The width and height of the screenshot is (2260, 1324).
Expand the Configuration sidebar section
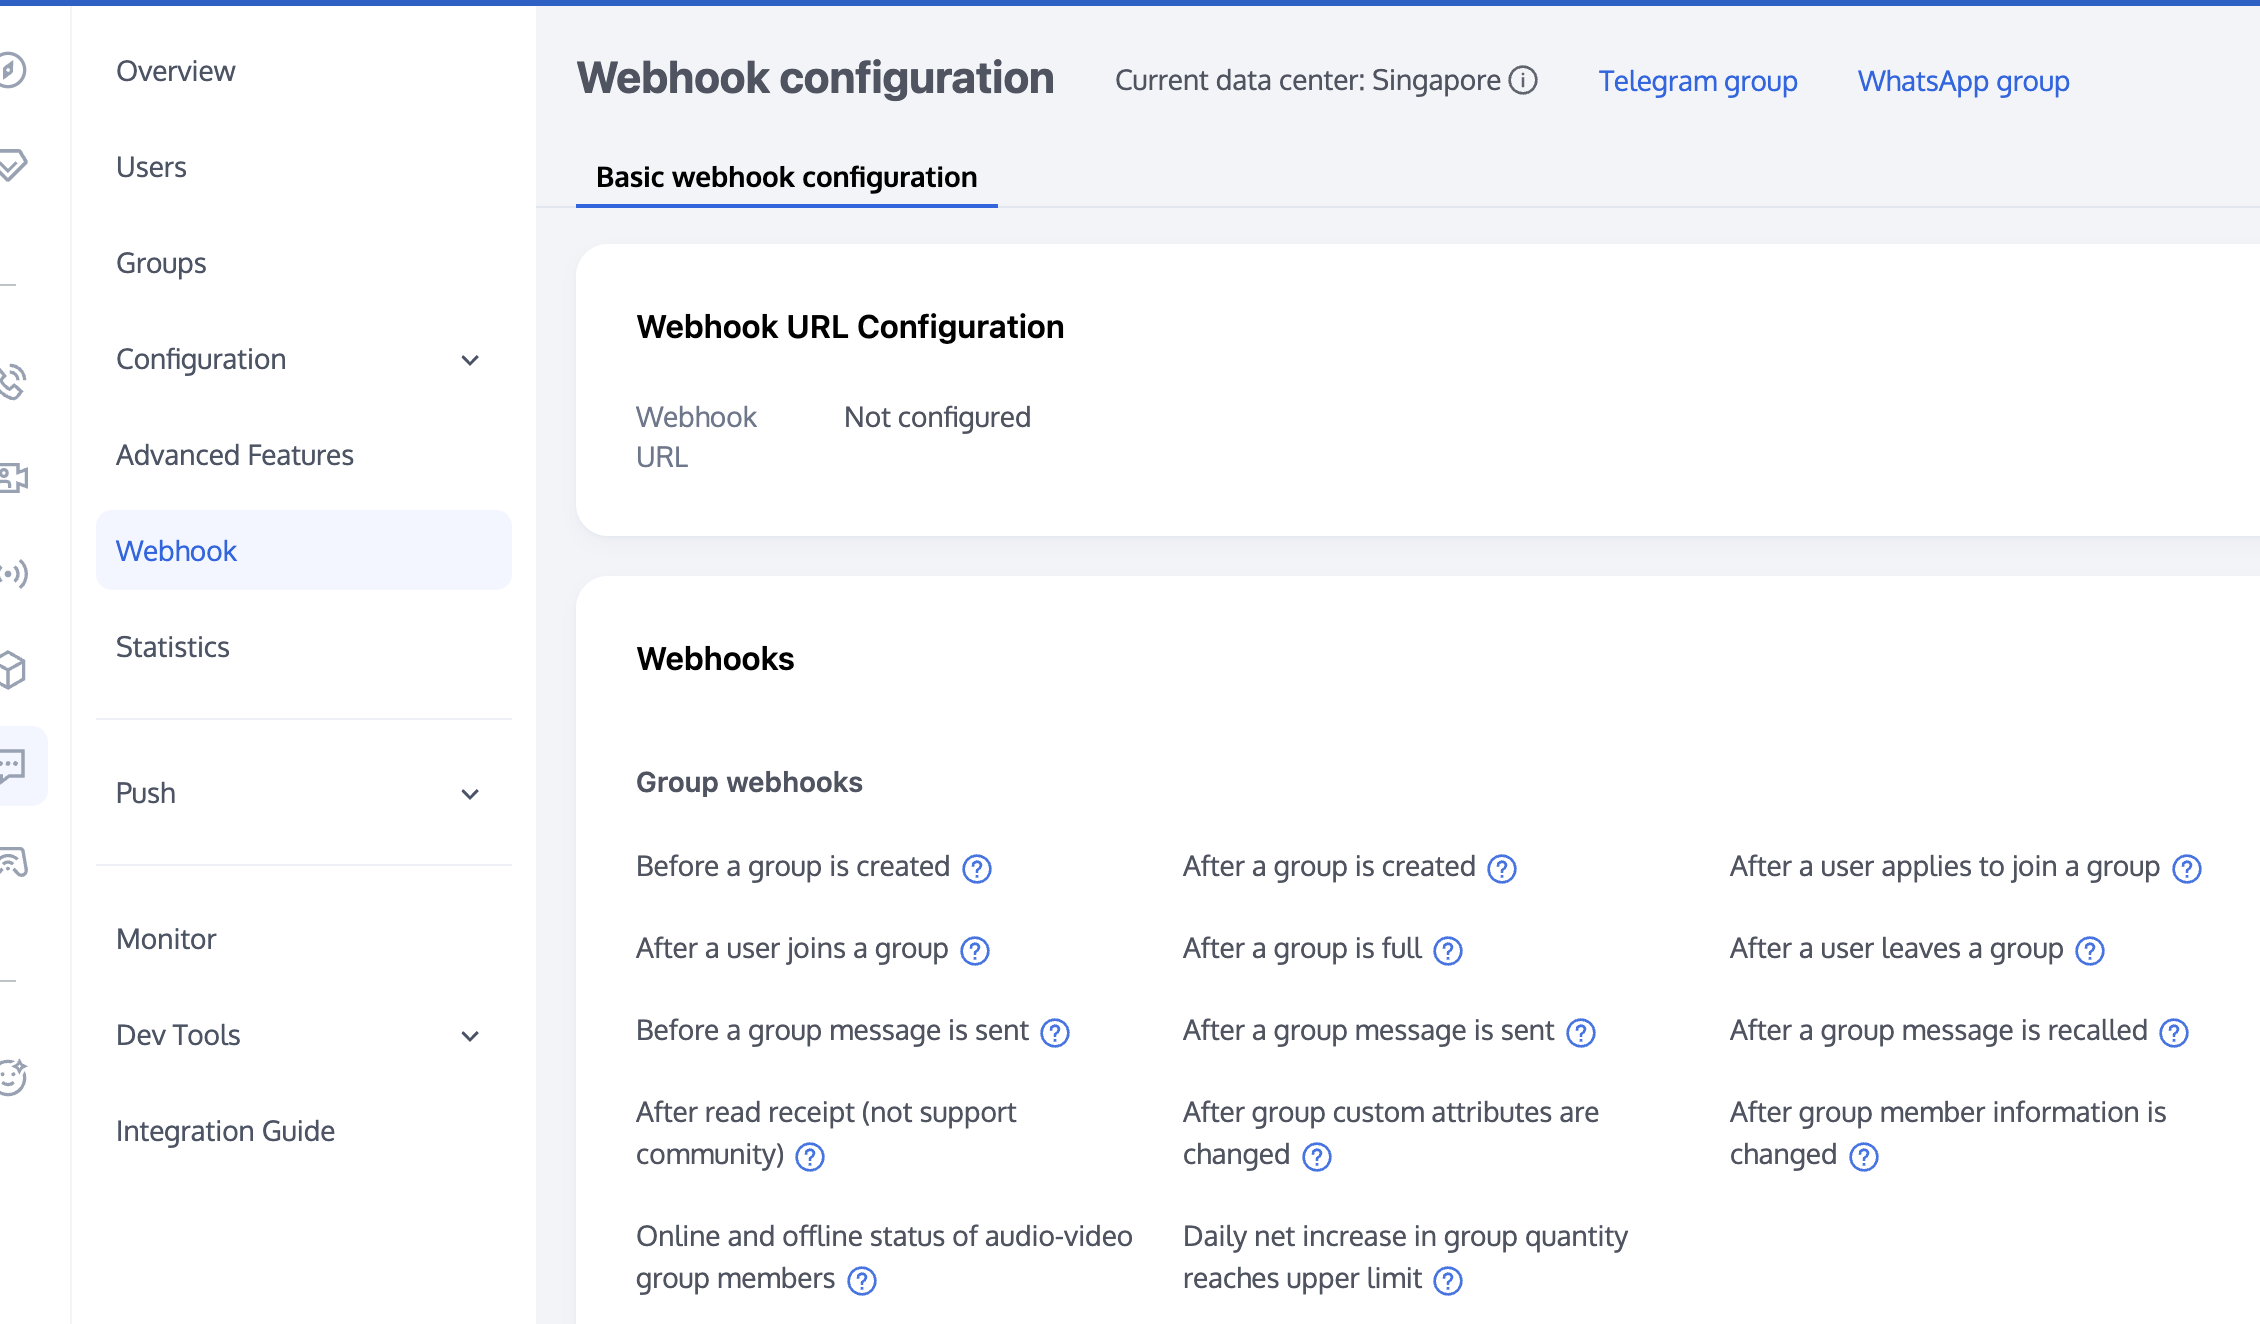click(470, 360)
